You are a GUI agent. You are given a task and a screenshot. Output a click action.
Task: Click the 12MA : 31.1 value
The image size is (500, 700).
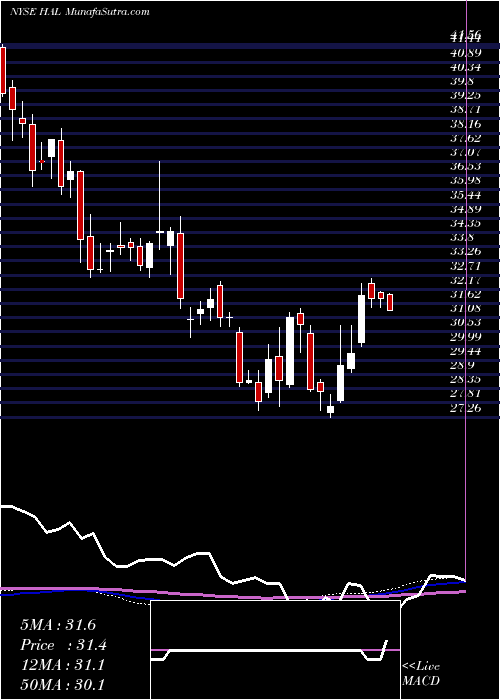(62, 665)
